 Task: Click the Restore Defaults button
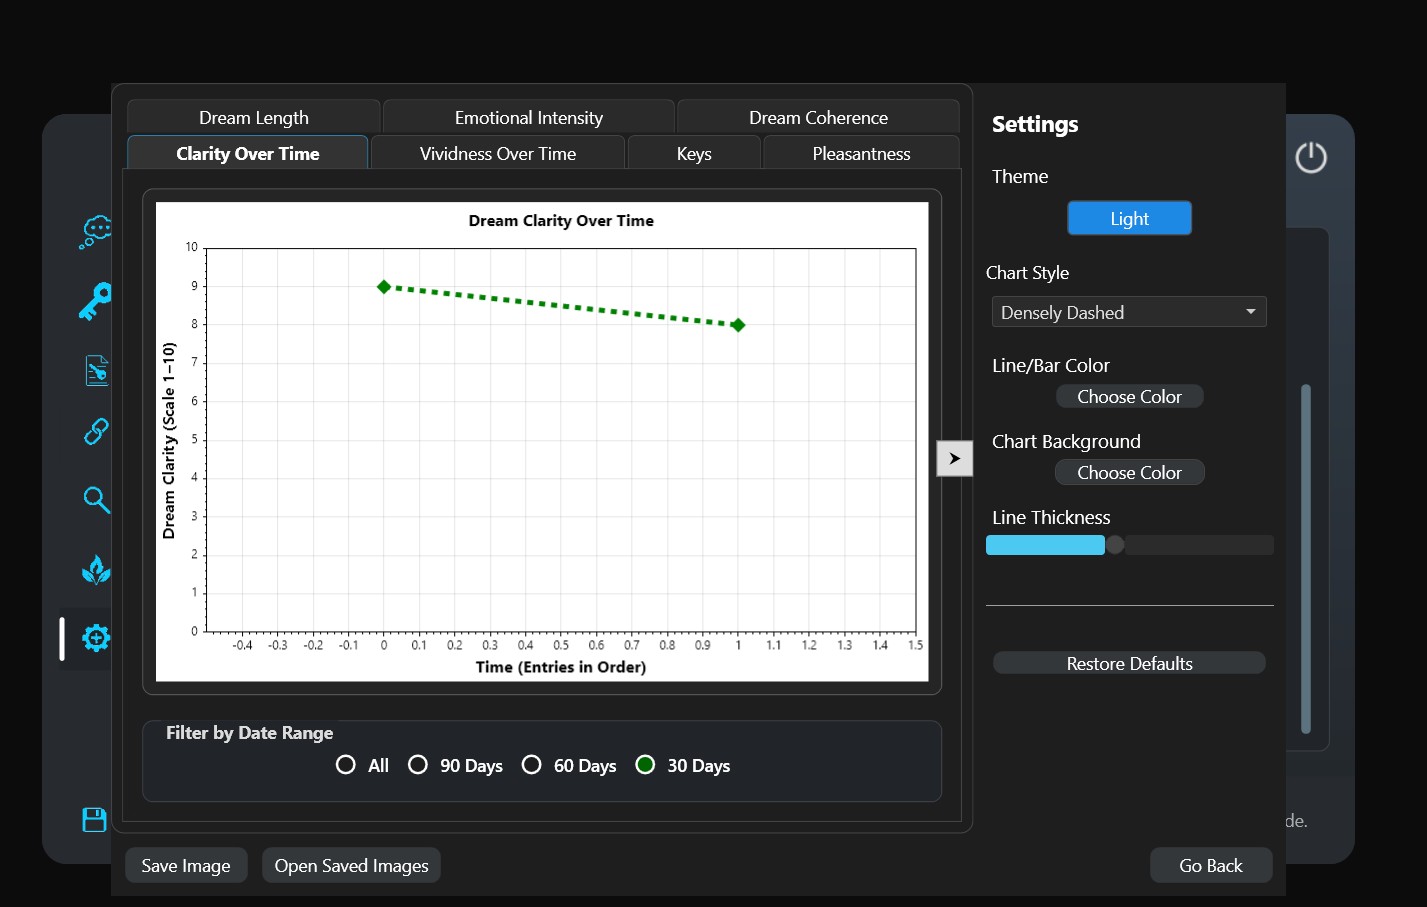(1129, 663)
